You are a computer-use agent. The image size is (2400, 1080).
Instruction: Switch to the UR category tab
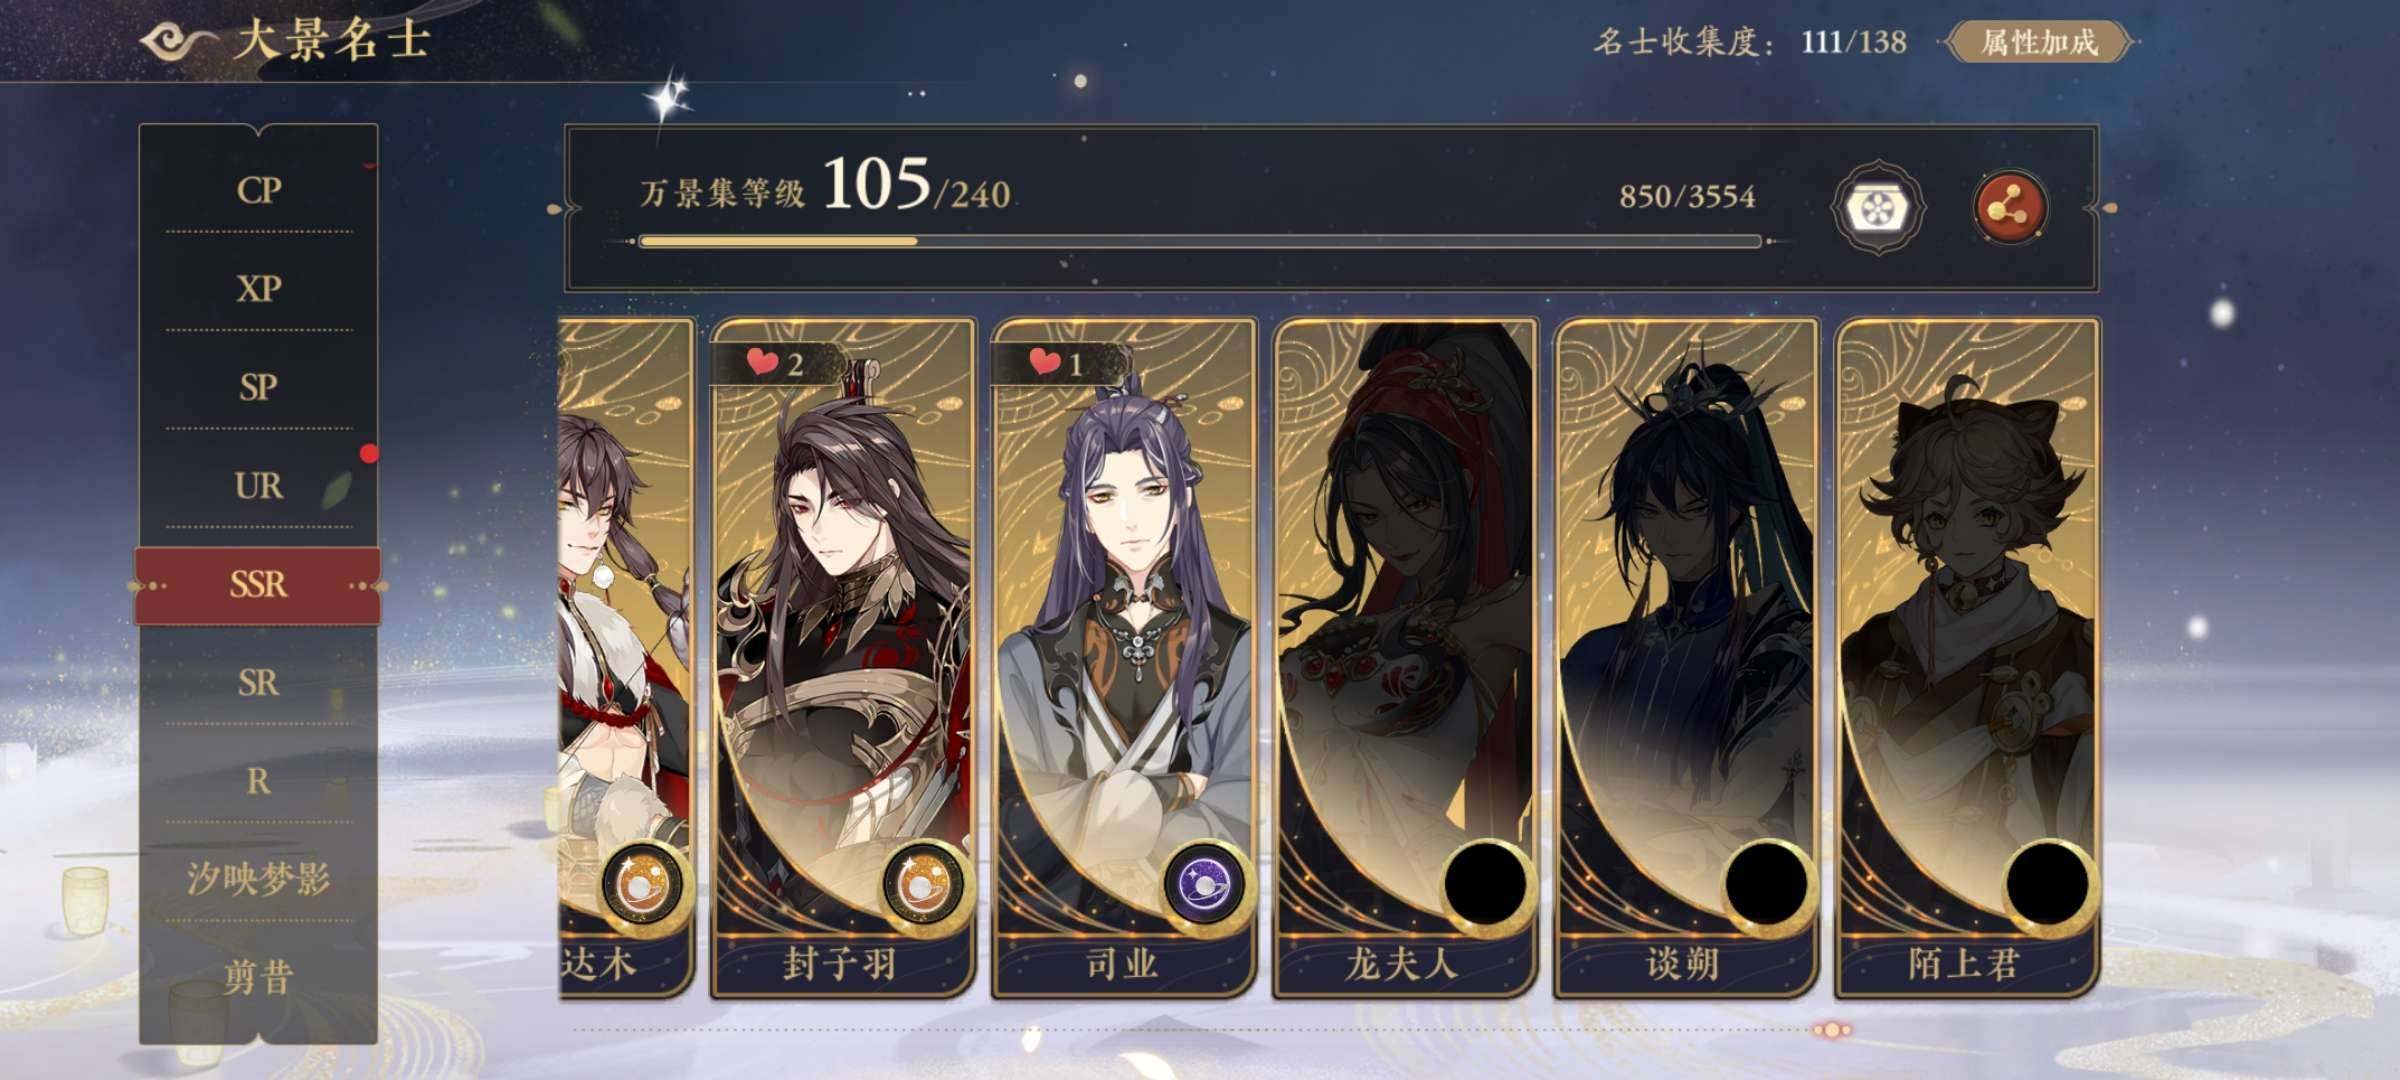coord(258,485)
